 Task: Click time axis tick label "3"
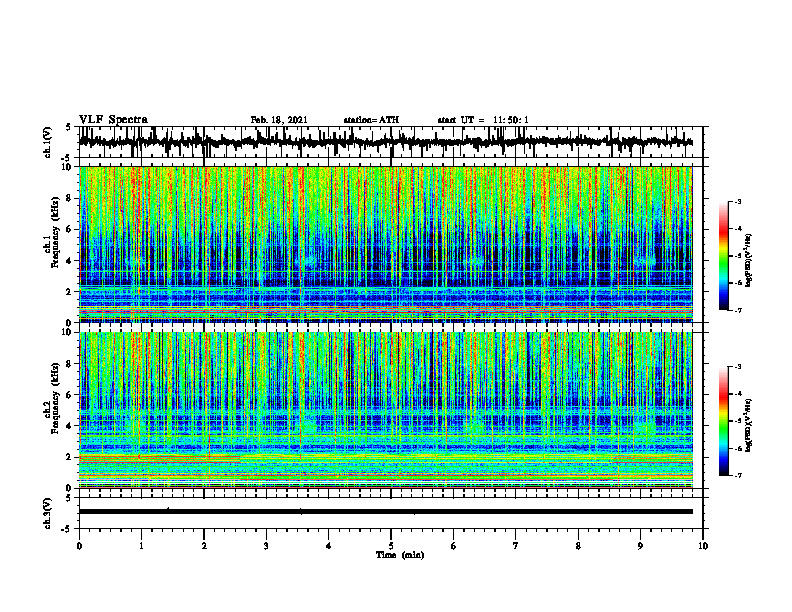point(266,546)
